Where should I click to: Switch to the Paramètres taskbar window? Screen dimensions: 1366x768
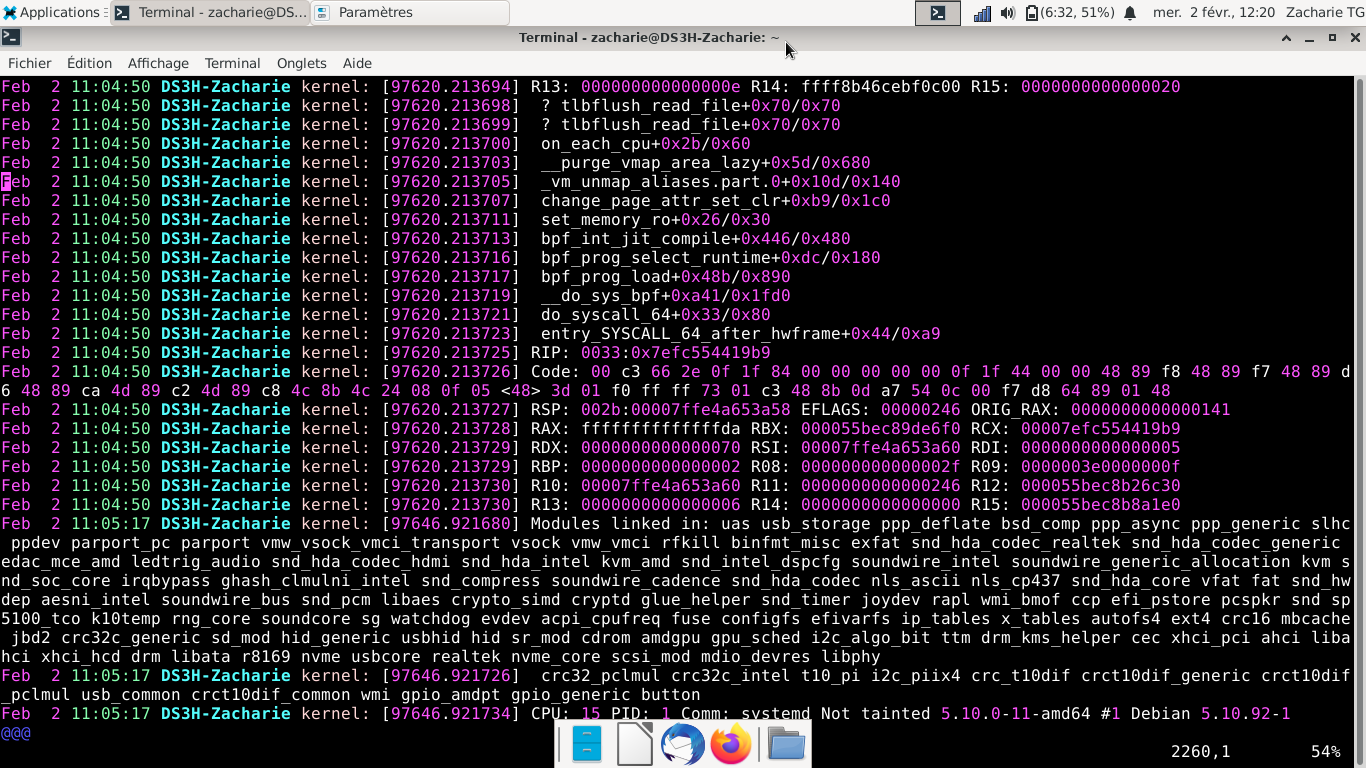click(410, 13)
